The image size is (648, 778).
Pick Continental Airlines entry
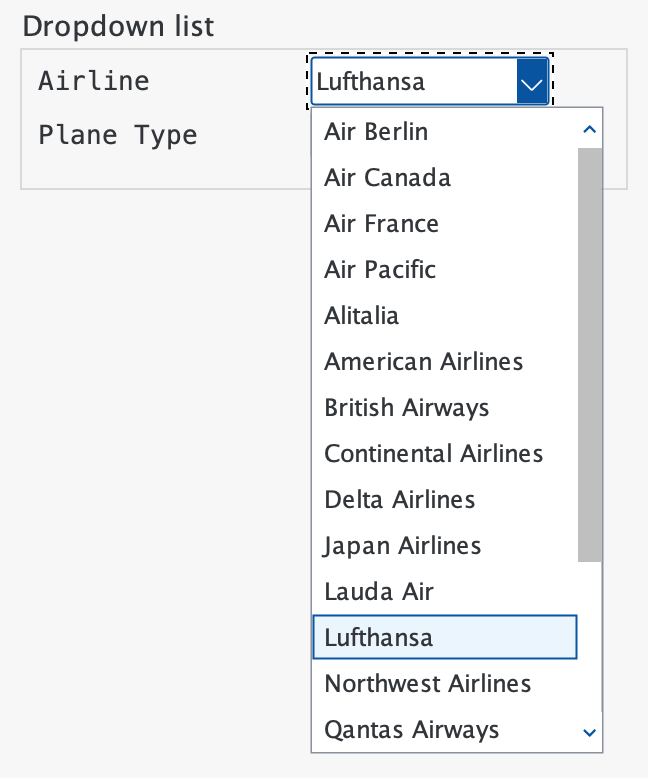click(434, 454)
